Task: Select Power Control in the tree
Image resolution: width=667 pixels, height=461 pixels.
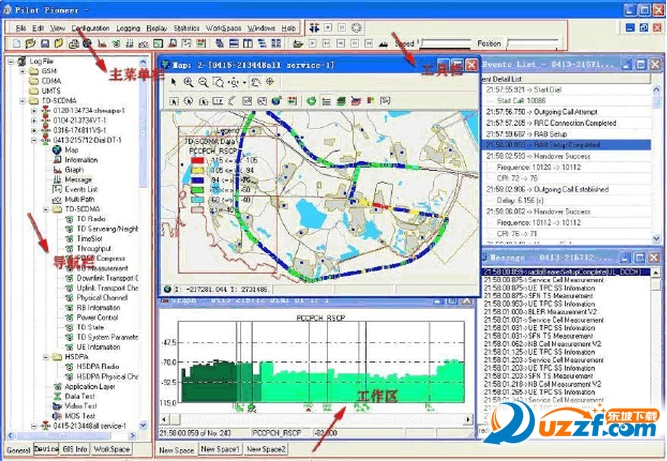Action: (97, 318)
